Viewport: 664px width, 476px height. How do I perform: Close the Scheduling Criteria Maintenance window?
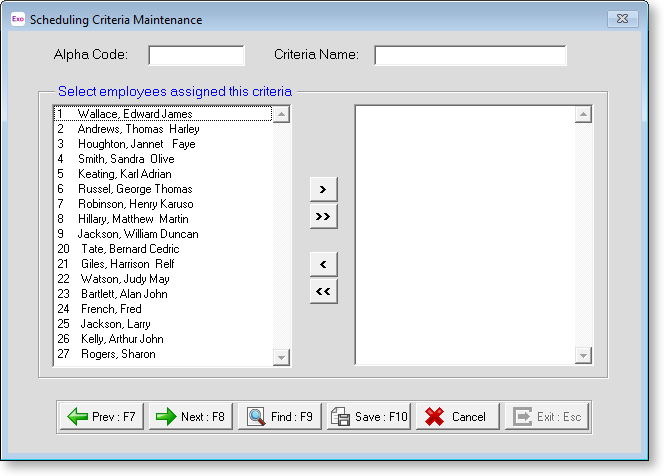[x=622, y=19]
